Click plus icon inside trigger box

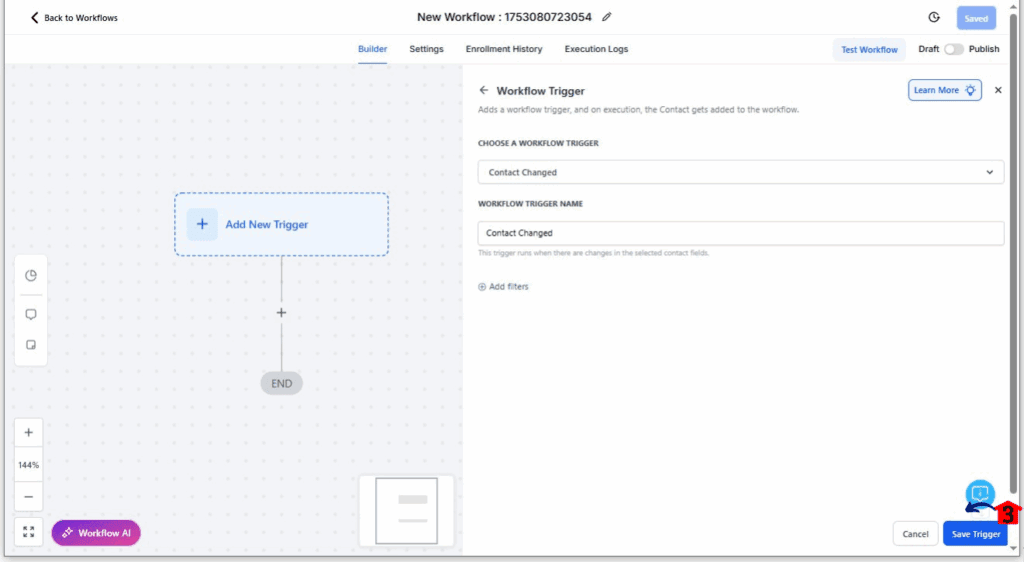[202, 224]
